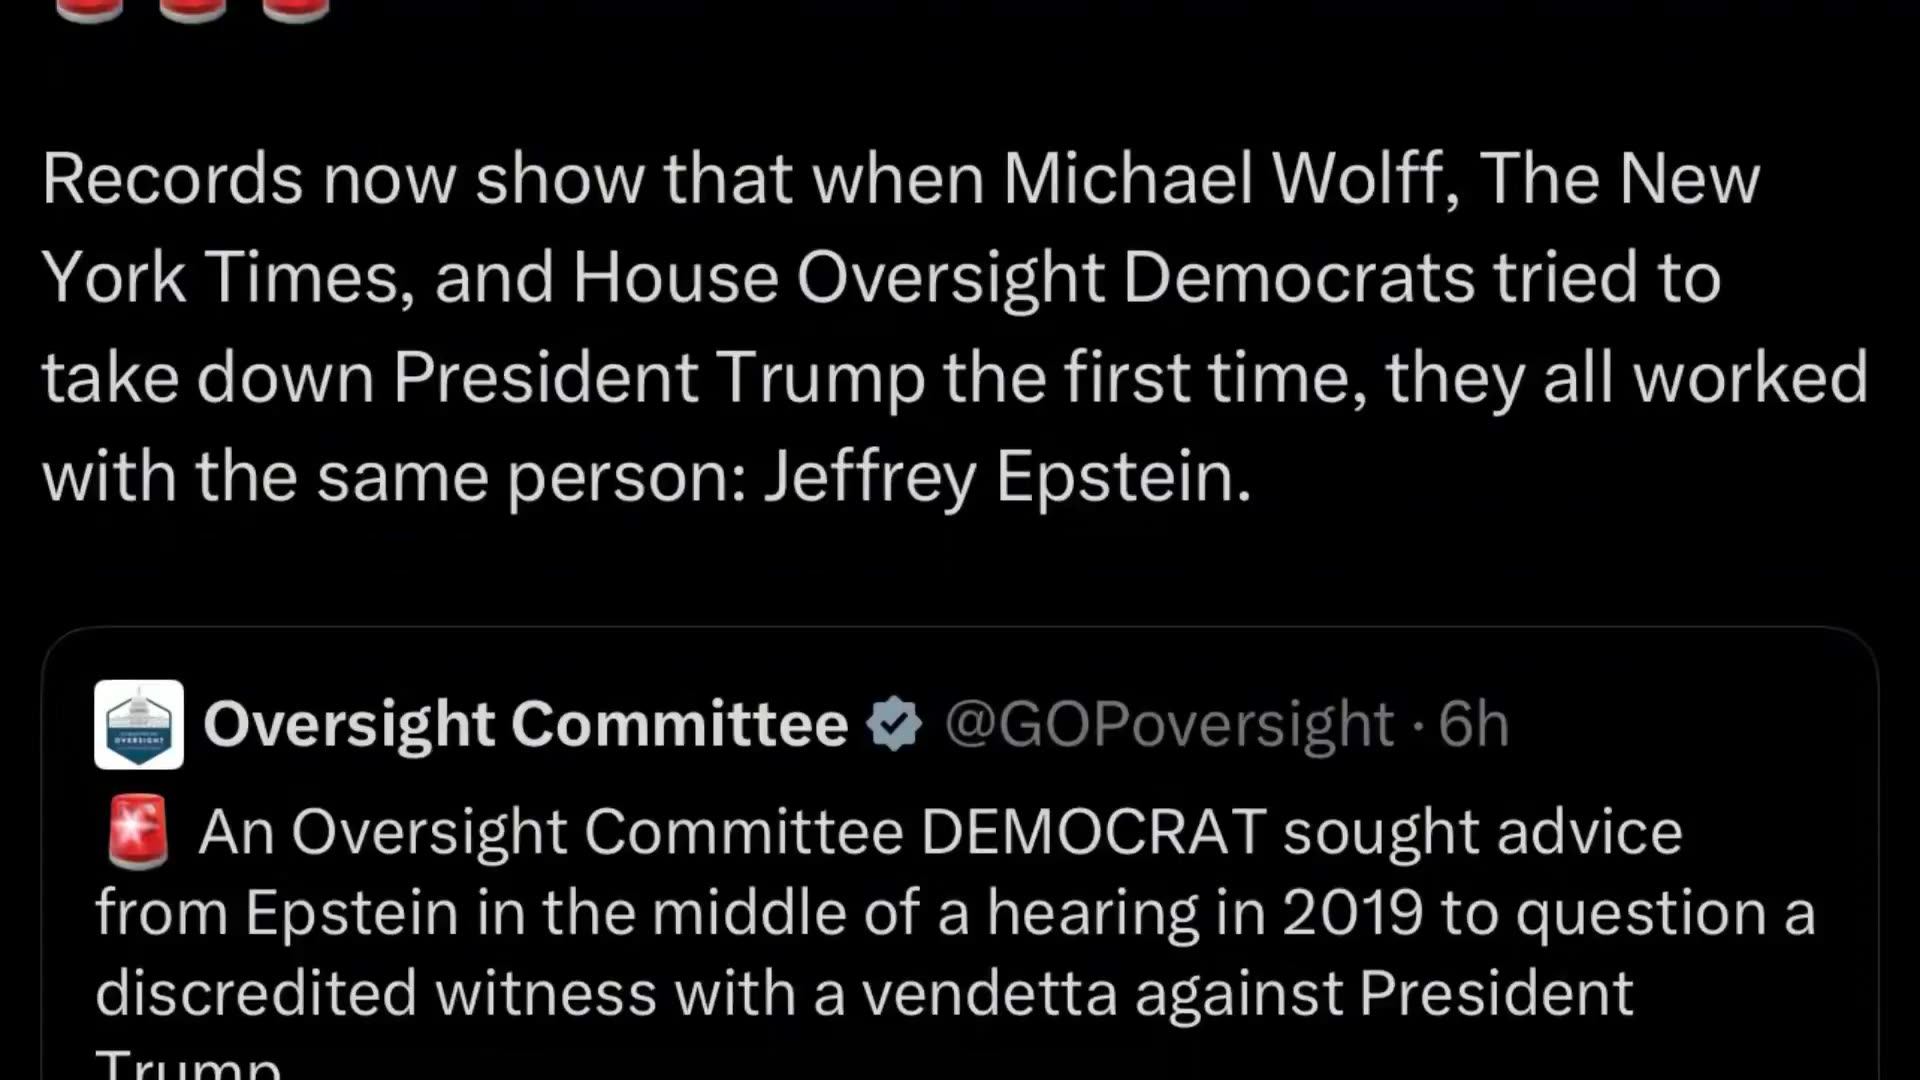Click the first siren emoji at top
The width and height of the screenshot is (1920, 1080).
coord(89,10)
